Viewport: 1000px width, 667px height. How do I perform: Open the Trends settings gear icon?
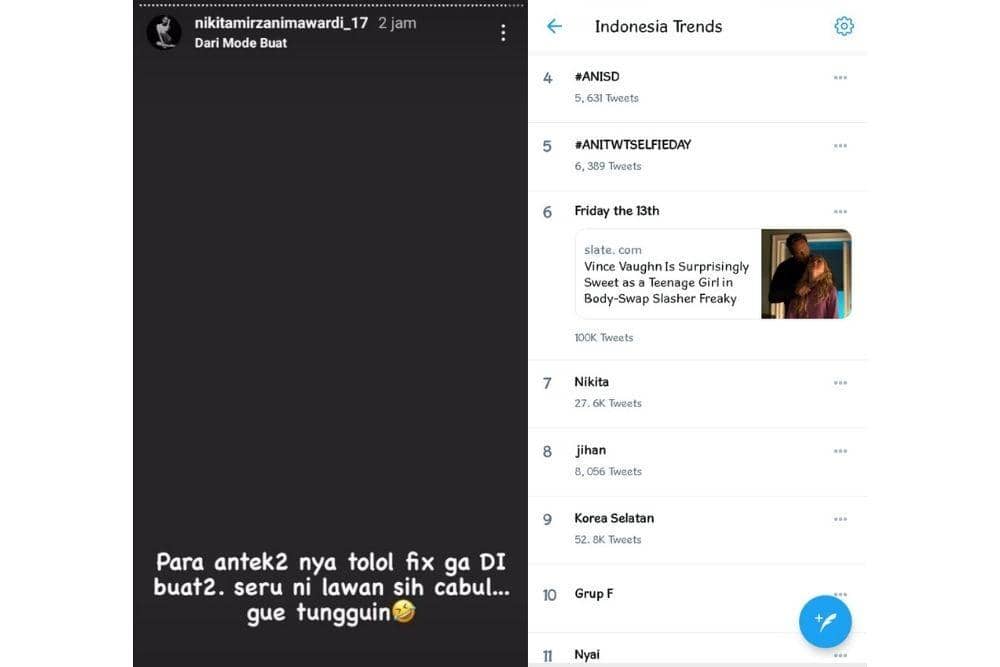pos(844,26)
